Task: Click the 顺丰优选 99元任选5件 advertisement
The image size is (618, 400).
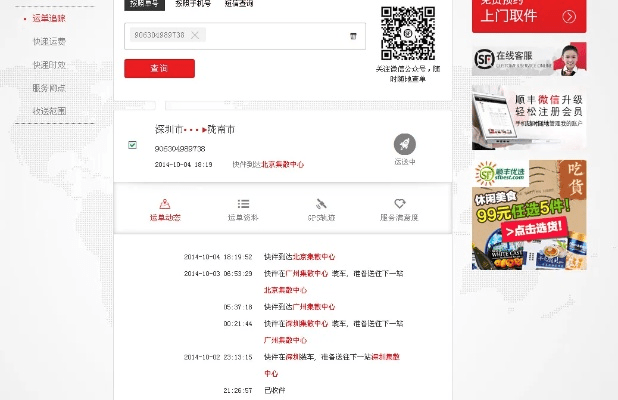Action: pyautogui.click(x=529, y=215)
